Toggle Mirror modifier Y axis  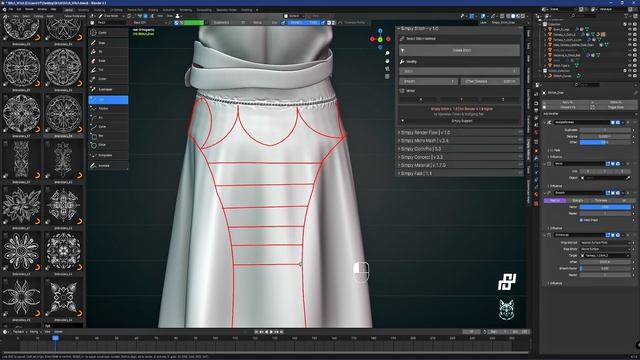pos(605,171)
